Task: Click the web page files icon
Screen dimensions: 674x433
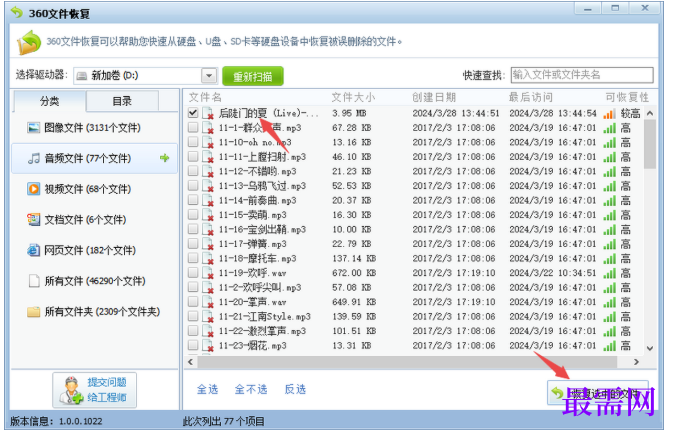Action: click(x=34, y=250)
